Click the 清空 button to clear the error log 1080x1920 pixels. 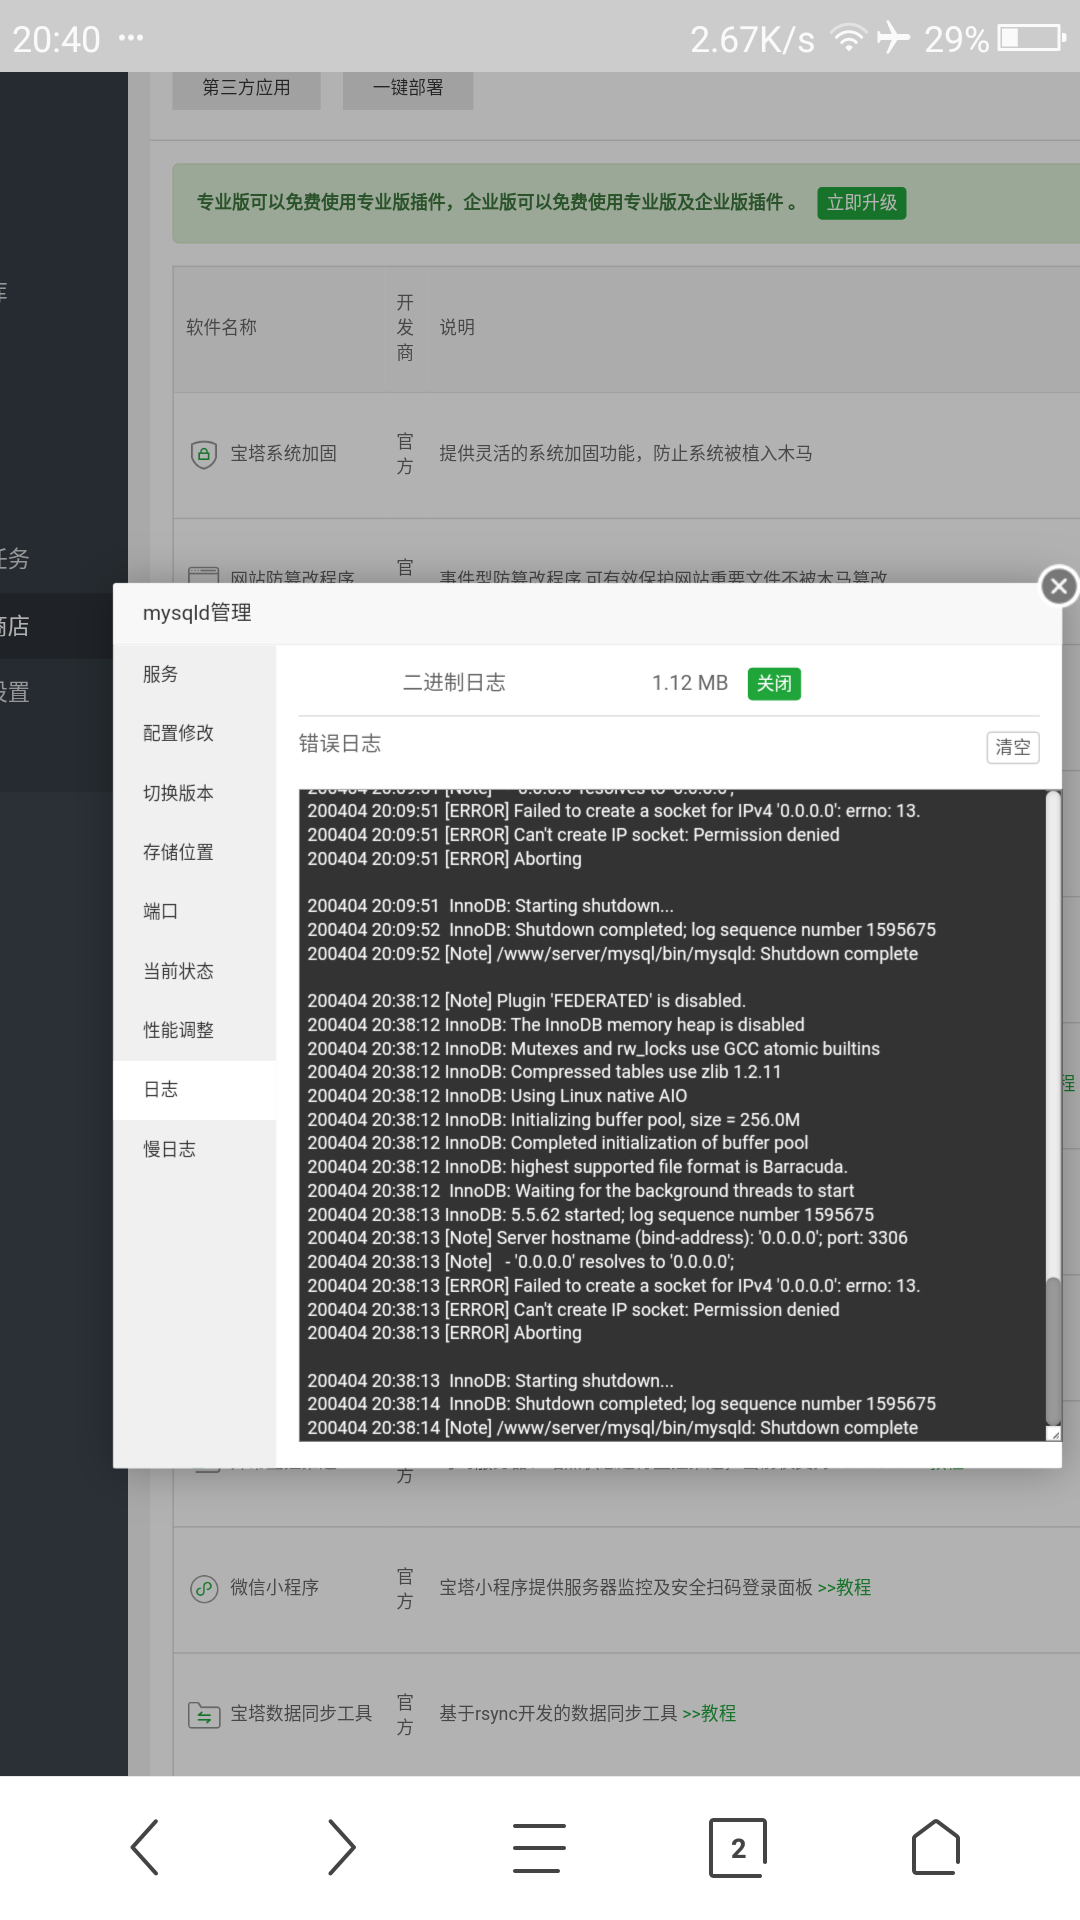[1012, 747]
